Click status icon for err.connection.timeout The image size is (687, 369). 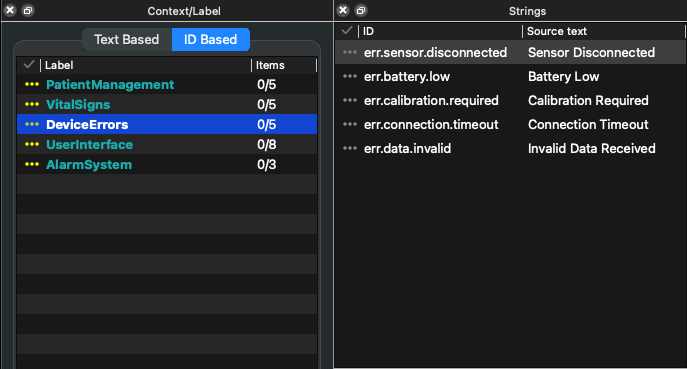click(350, 124)
